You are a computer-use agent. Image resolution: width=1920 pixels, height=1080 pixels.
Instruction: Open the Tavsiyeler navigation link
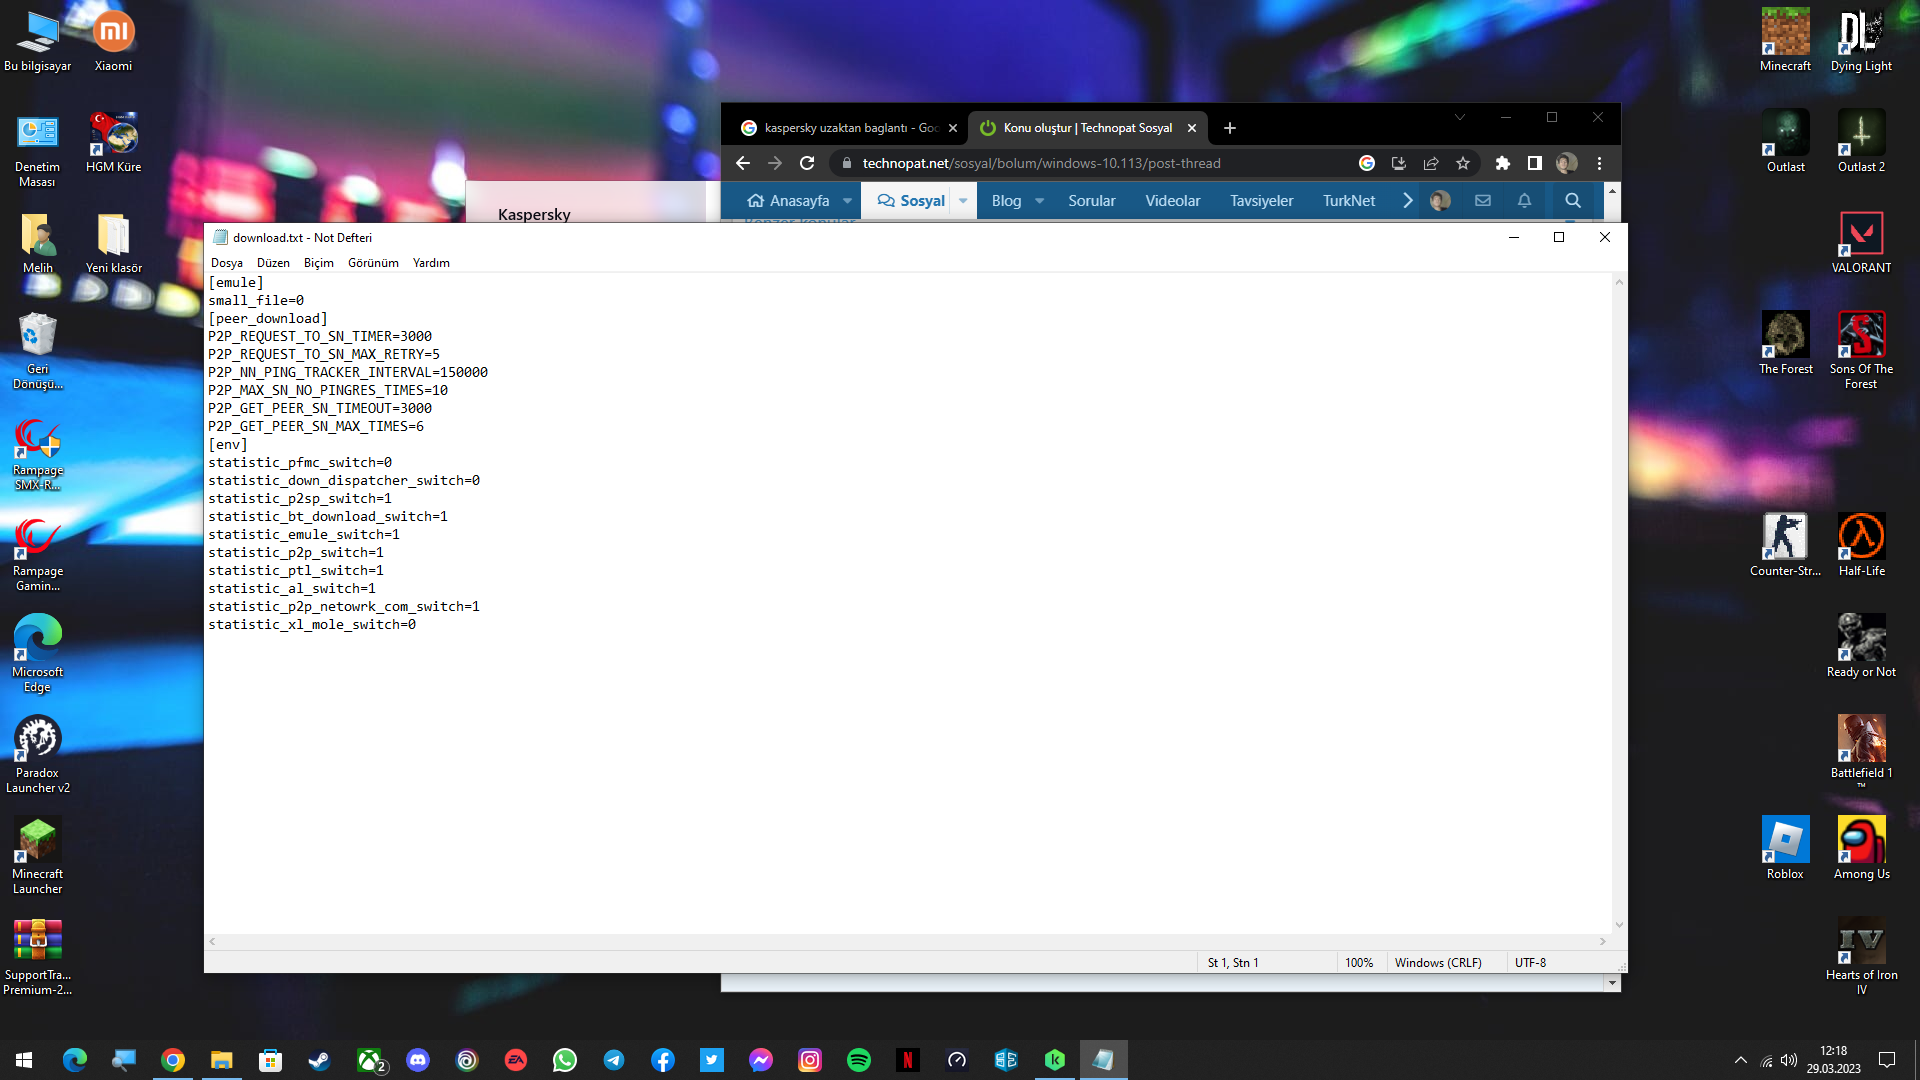point(1261,200)
